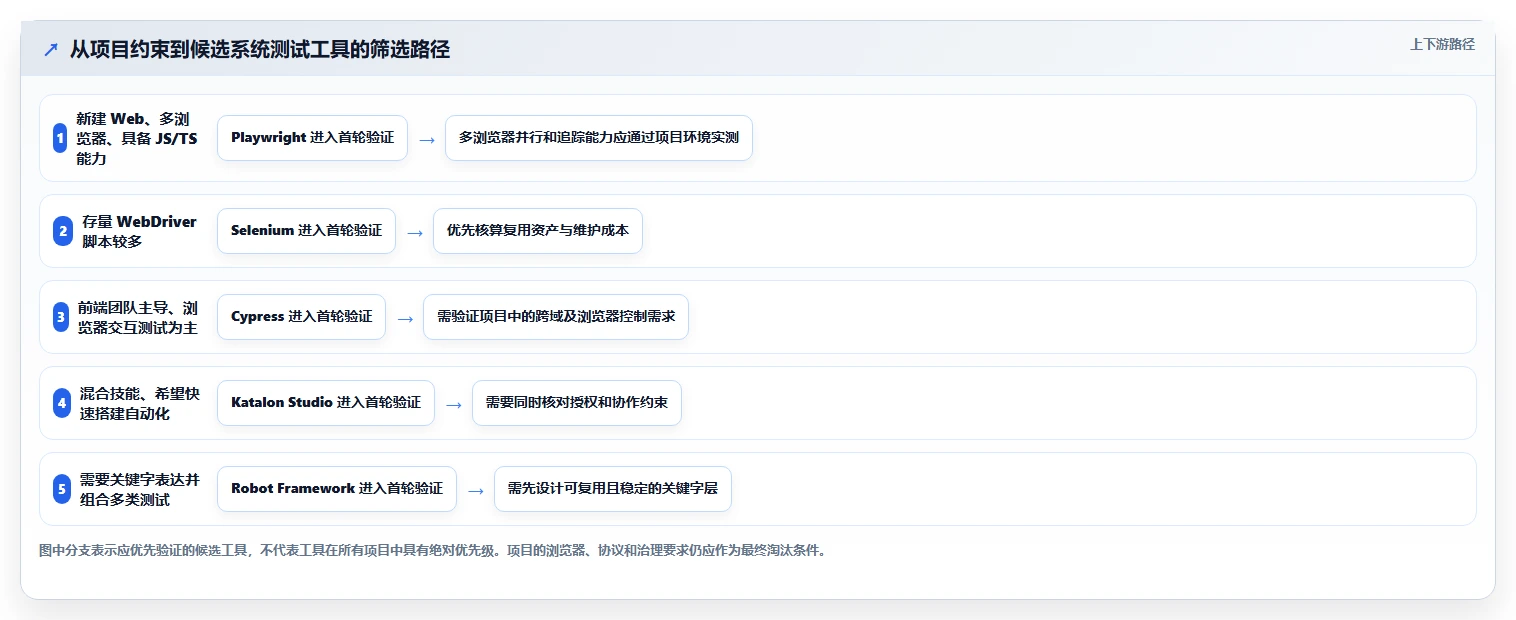Select the Robot Framework 进入首轮验证 box

tap(337, 489)
